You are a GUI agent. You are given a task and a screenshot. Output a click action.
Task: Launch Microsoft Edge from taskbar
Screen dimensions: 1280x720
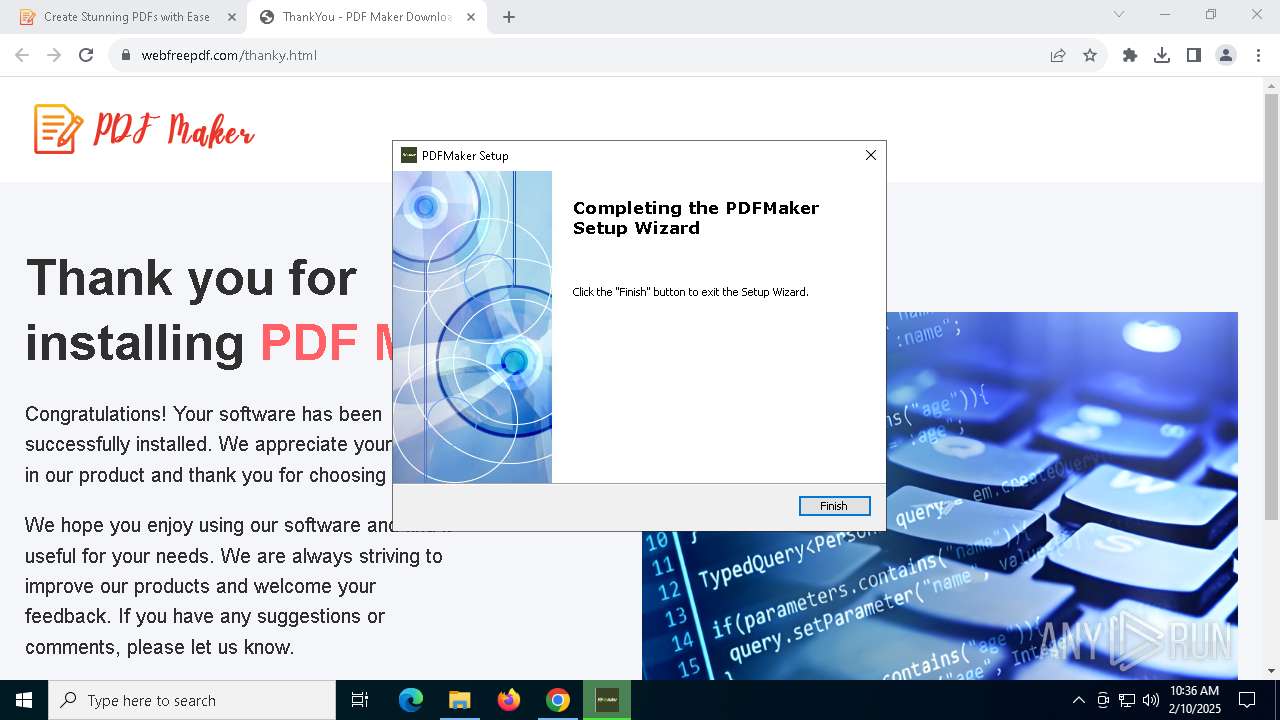pyautogui.click(x=411, y=700)
